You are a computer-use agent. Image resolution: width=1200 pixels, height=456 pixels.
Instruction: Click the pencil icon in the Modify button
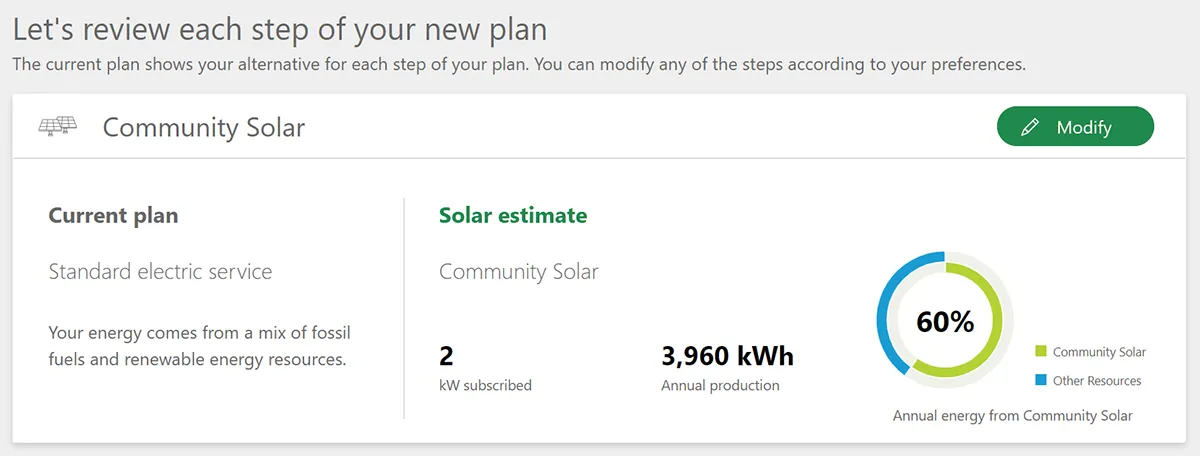tap(1030, 127)
